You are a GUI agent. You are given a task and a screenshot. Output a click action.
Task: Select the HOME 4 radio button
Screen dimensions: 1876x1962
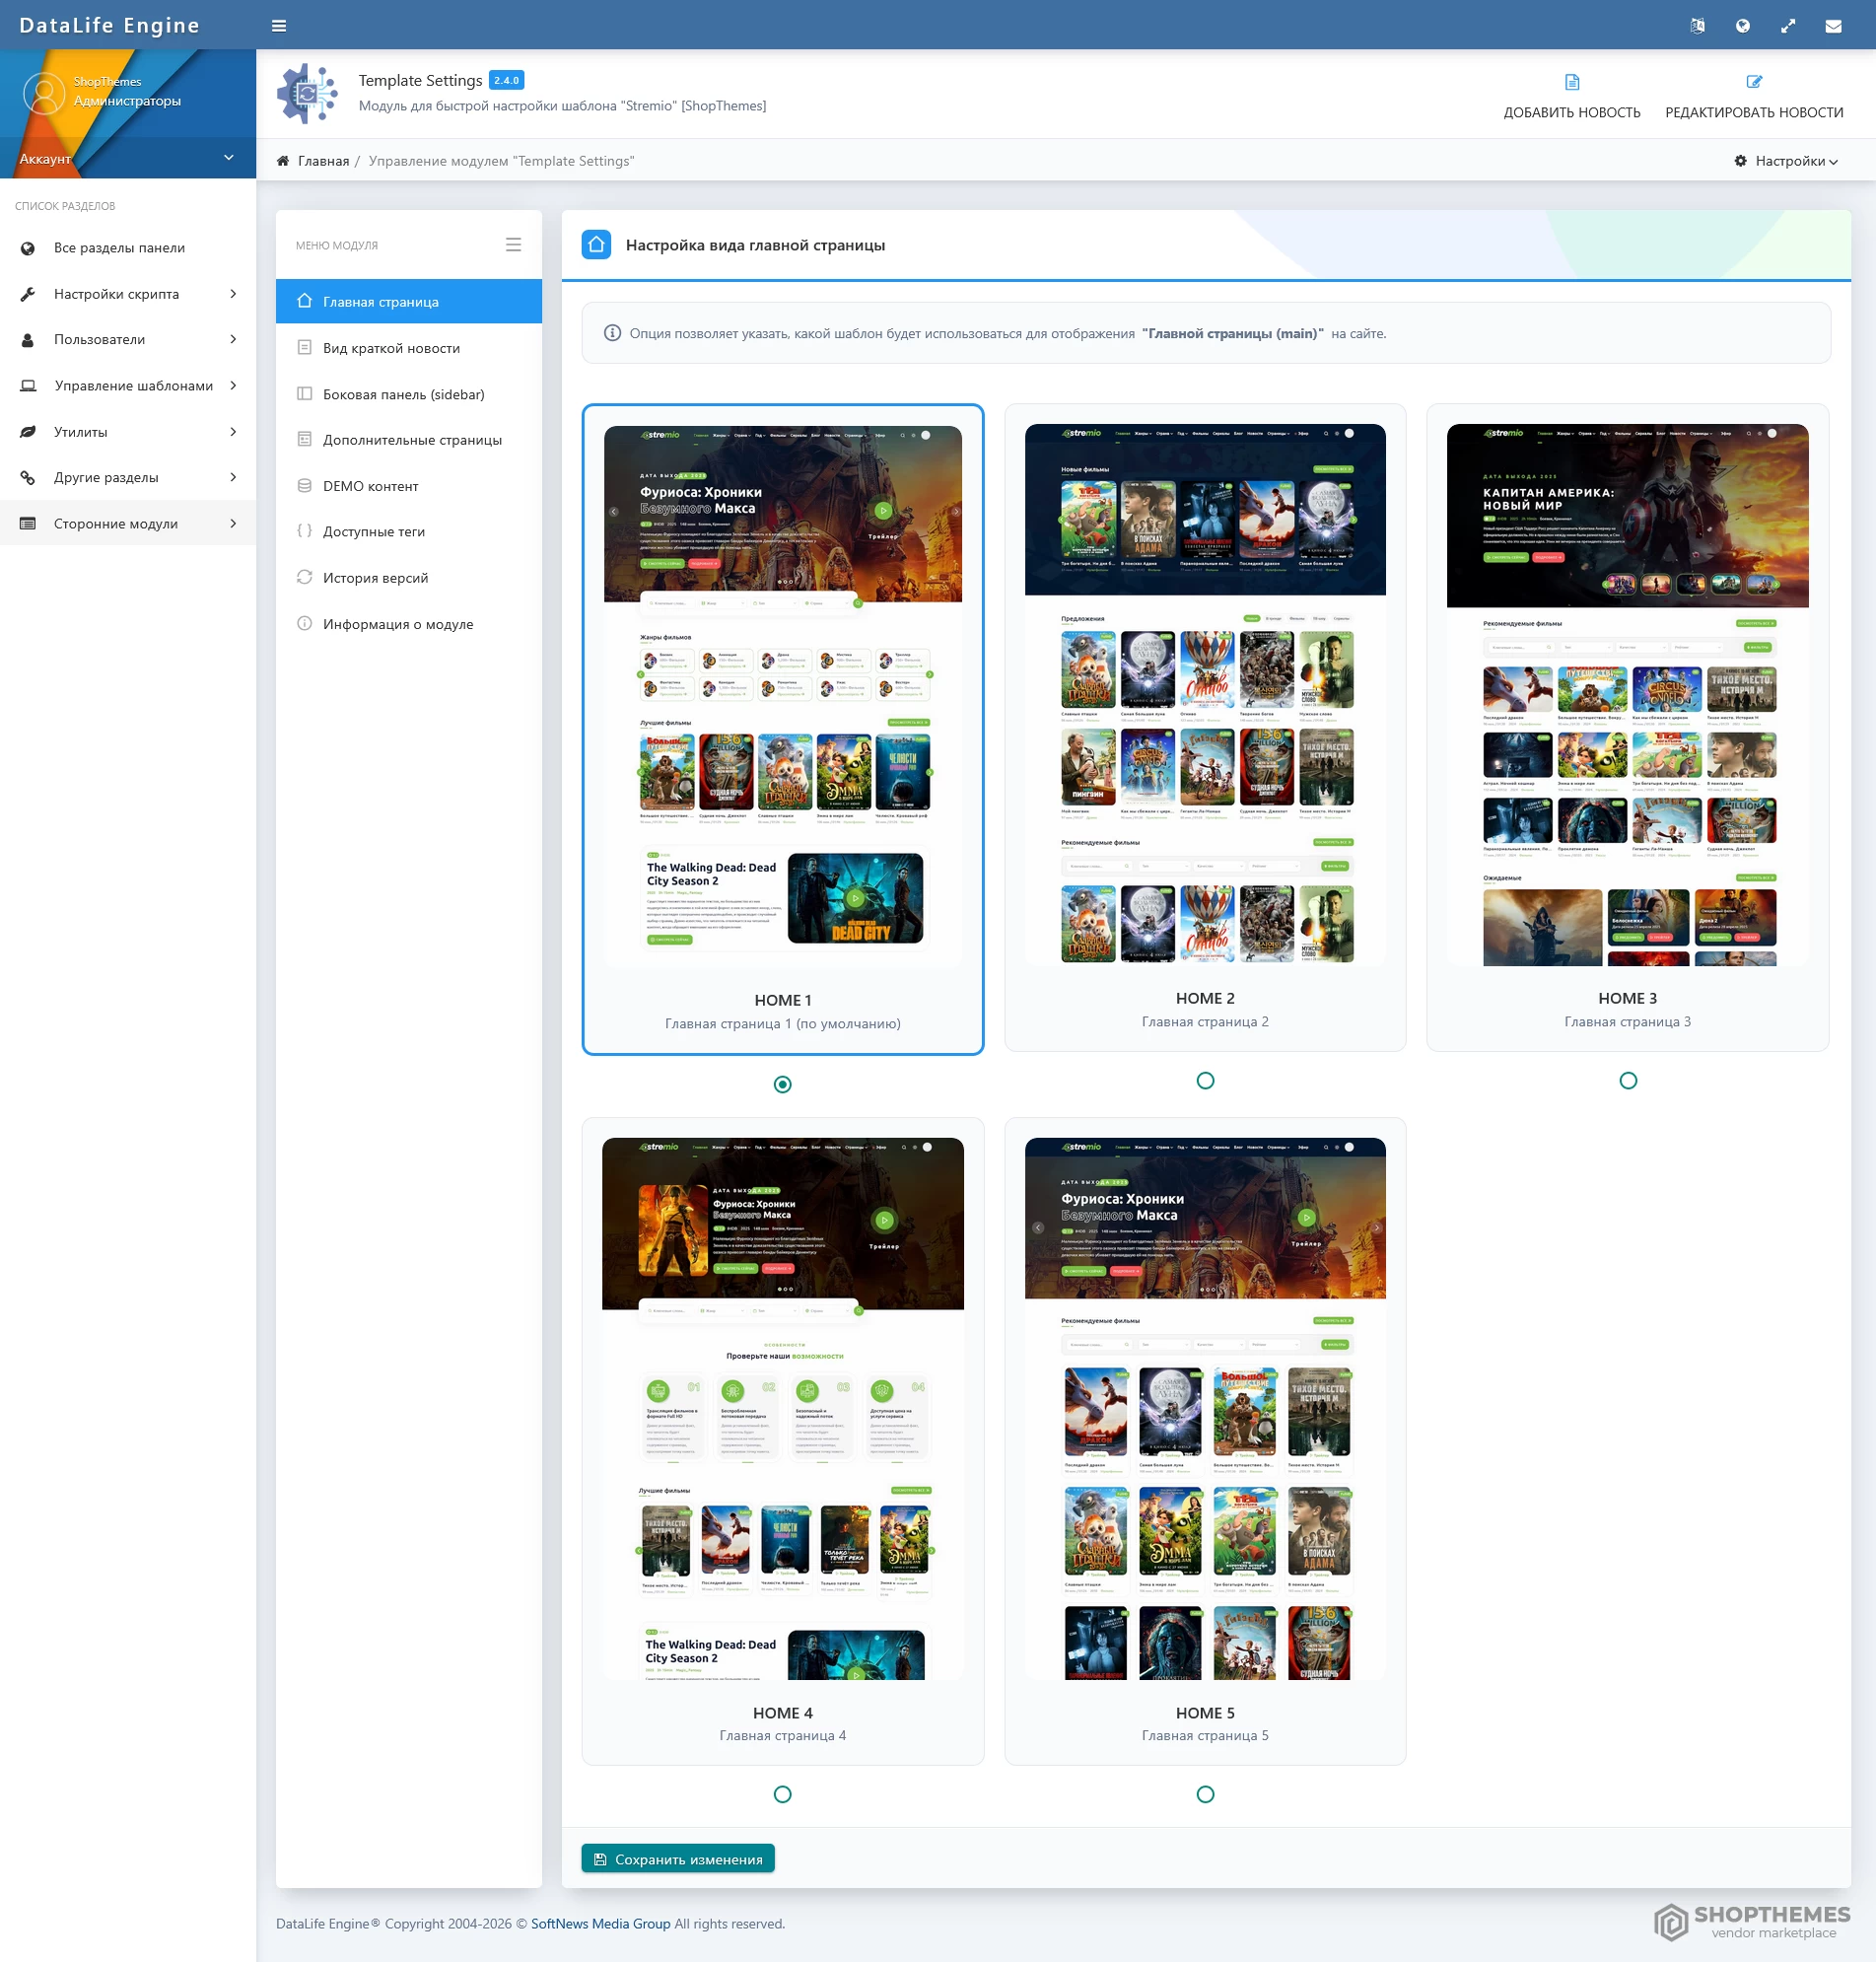[782, 1794]
